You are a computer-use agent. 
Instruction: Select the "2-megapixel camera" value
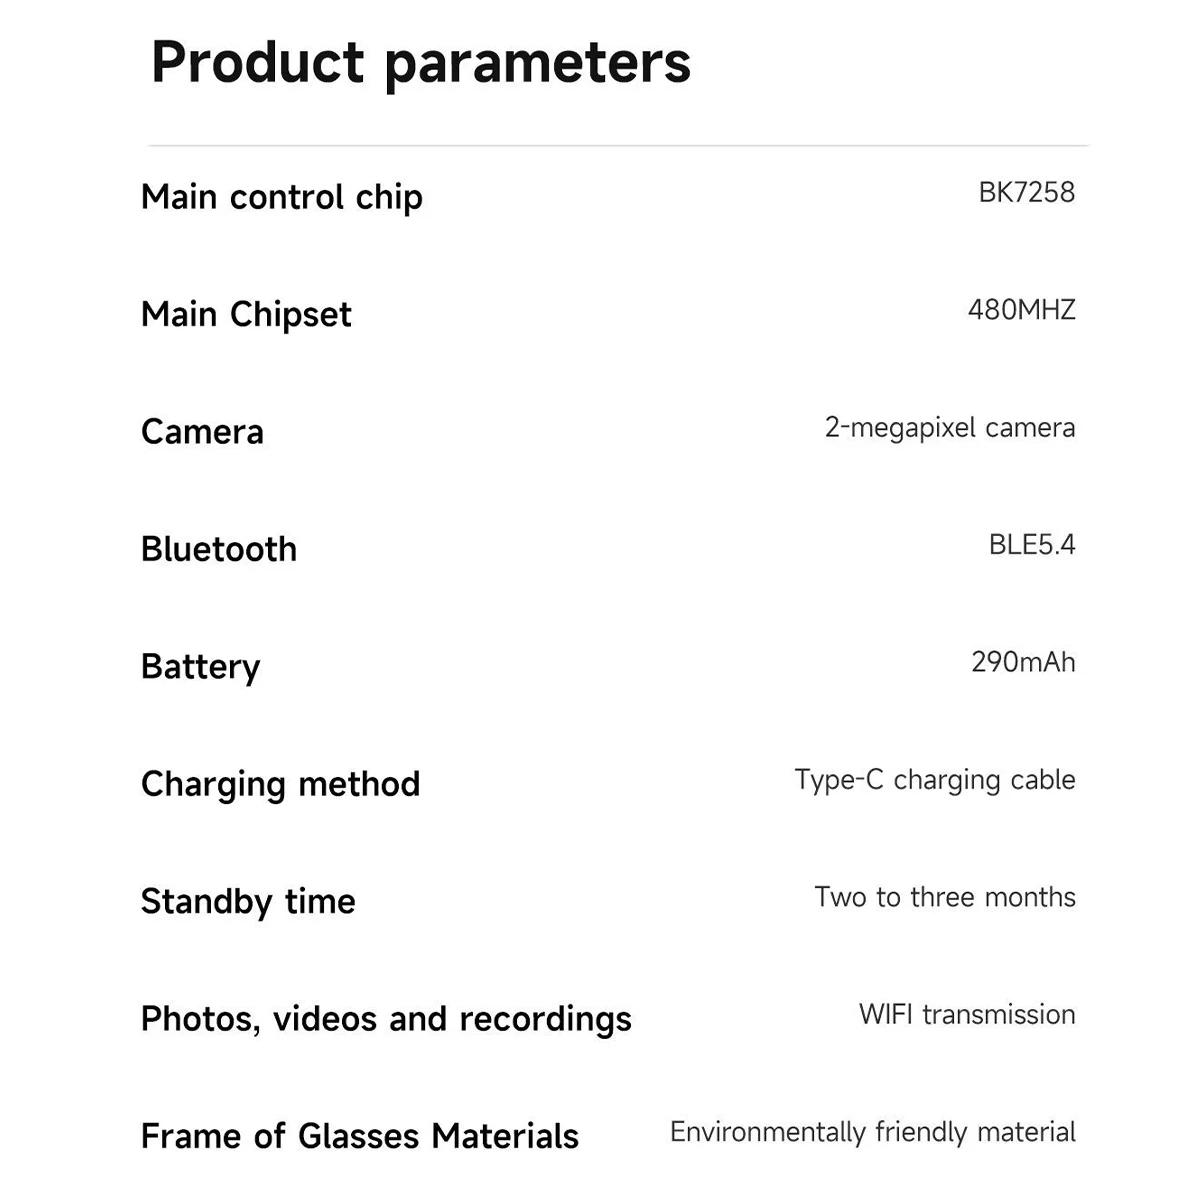949,428
